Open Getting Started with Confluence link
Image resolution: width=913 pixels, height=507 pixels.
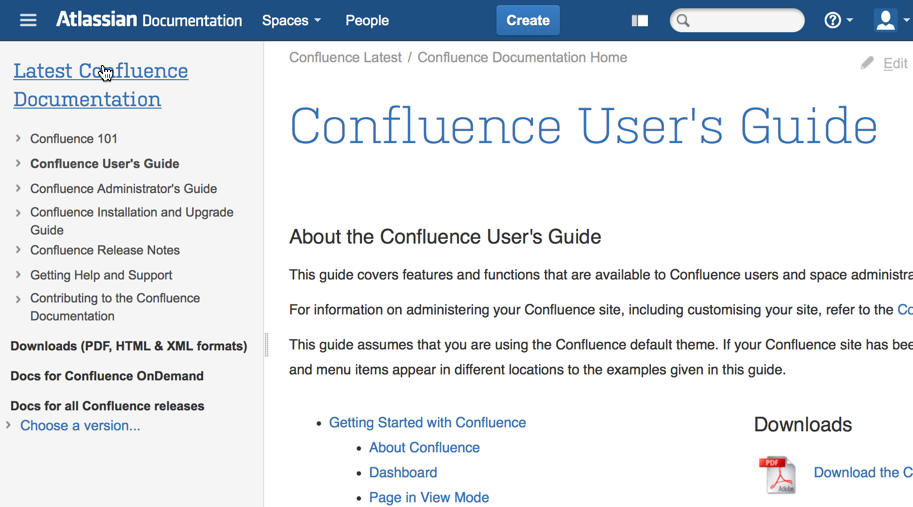click(x=427, y=423)
